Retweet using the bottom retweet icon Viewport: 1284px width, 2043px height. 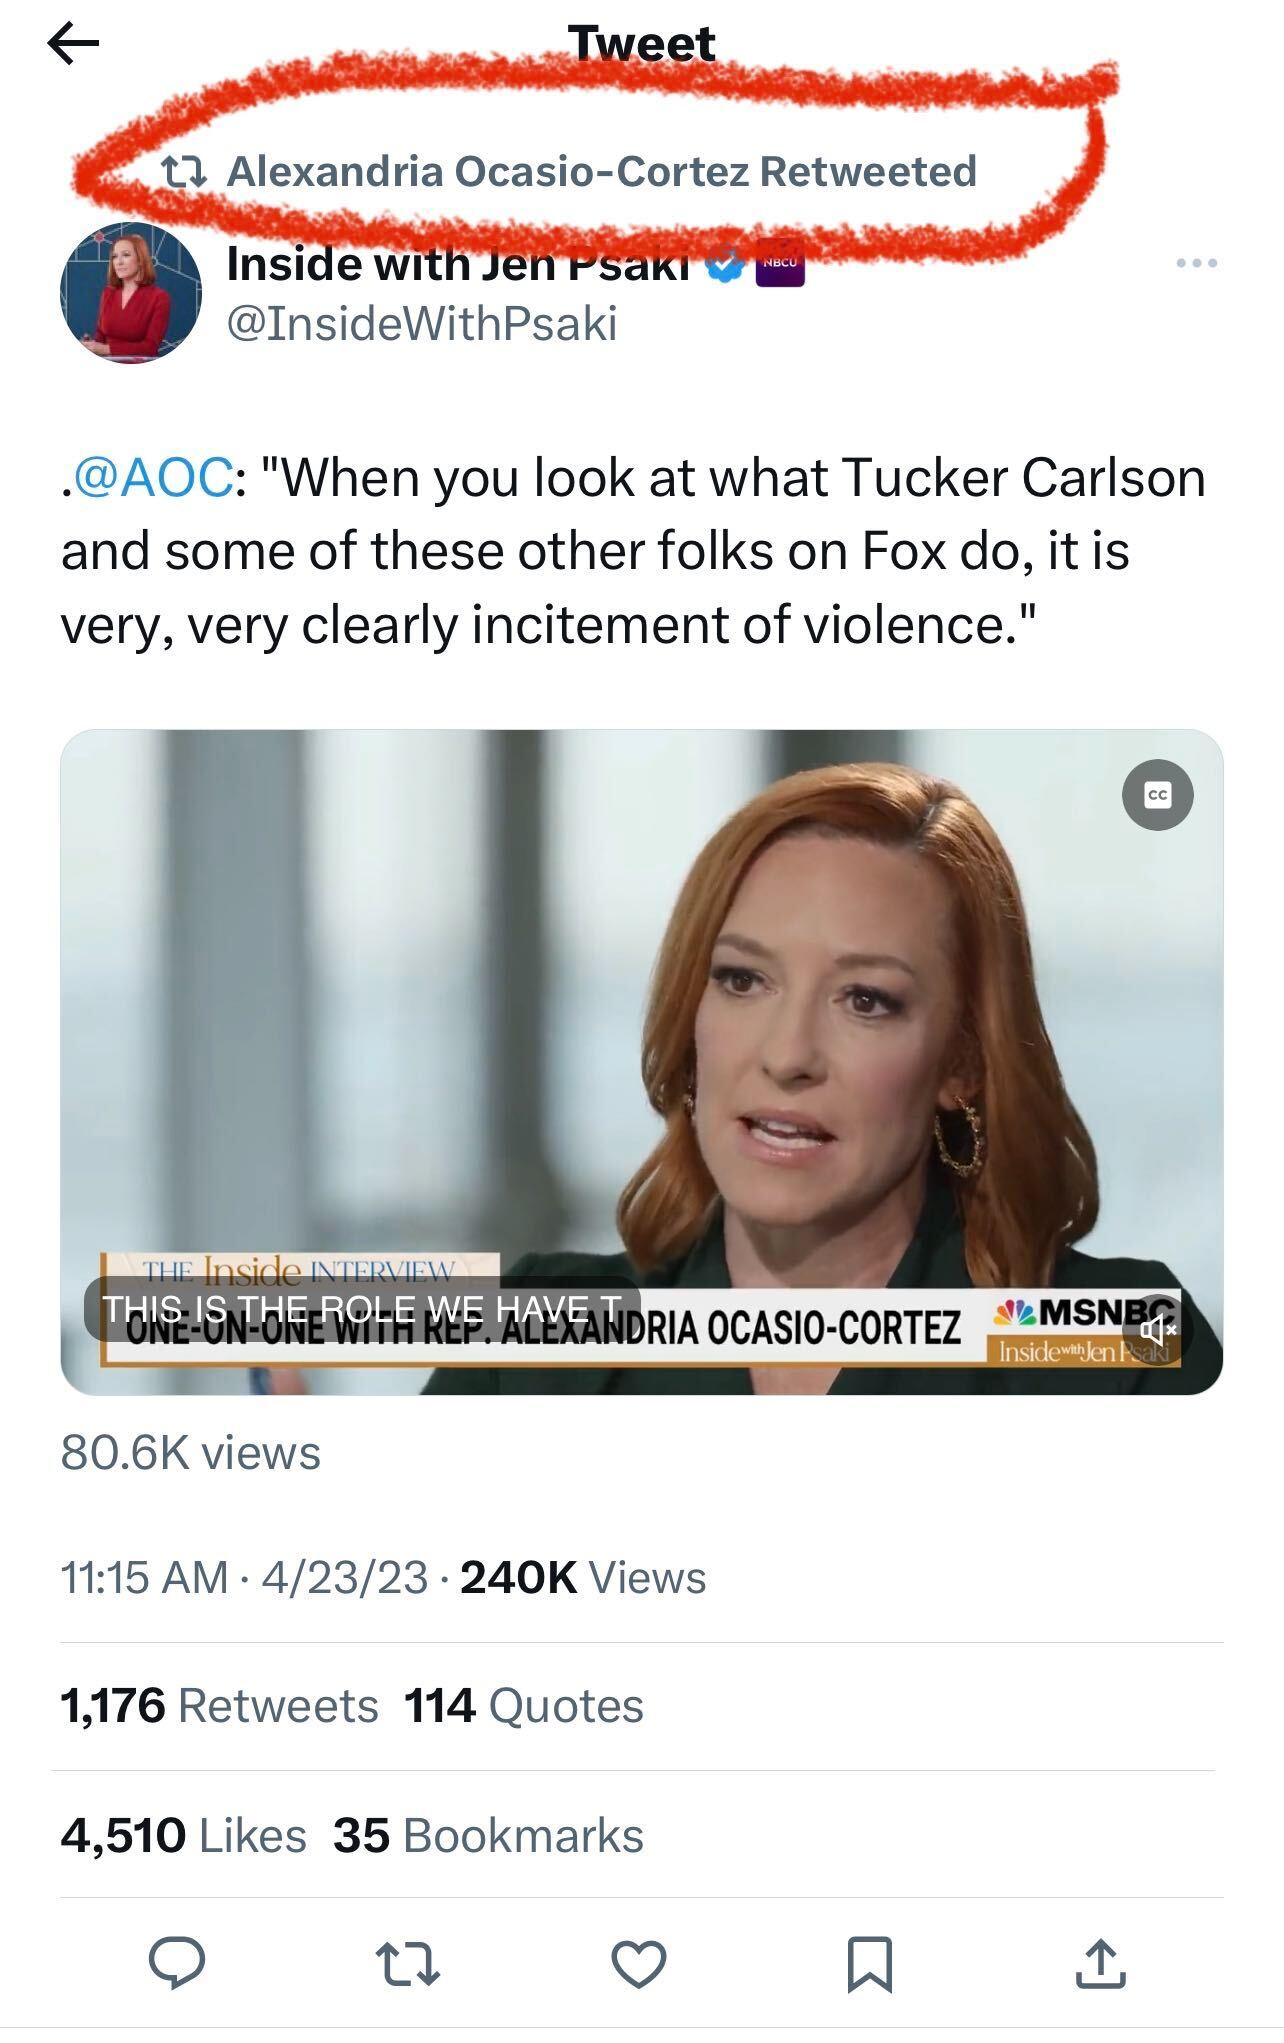pyautogui.click(x=407, y=1963)
